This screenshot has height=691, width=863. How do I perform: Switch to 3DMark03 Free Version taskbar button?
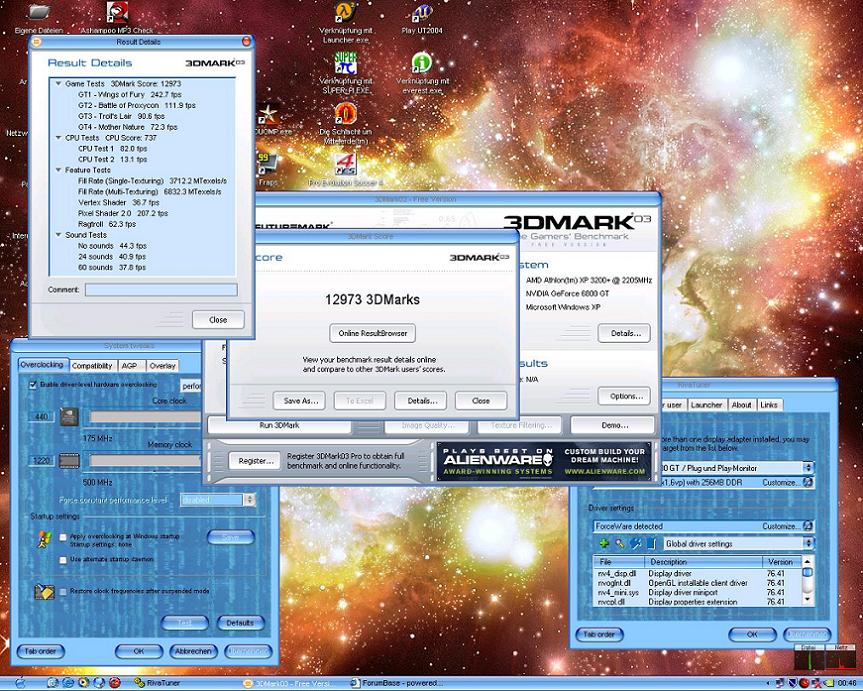pyautogui.click(x=286, y=683)
